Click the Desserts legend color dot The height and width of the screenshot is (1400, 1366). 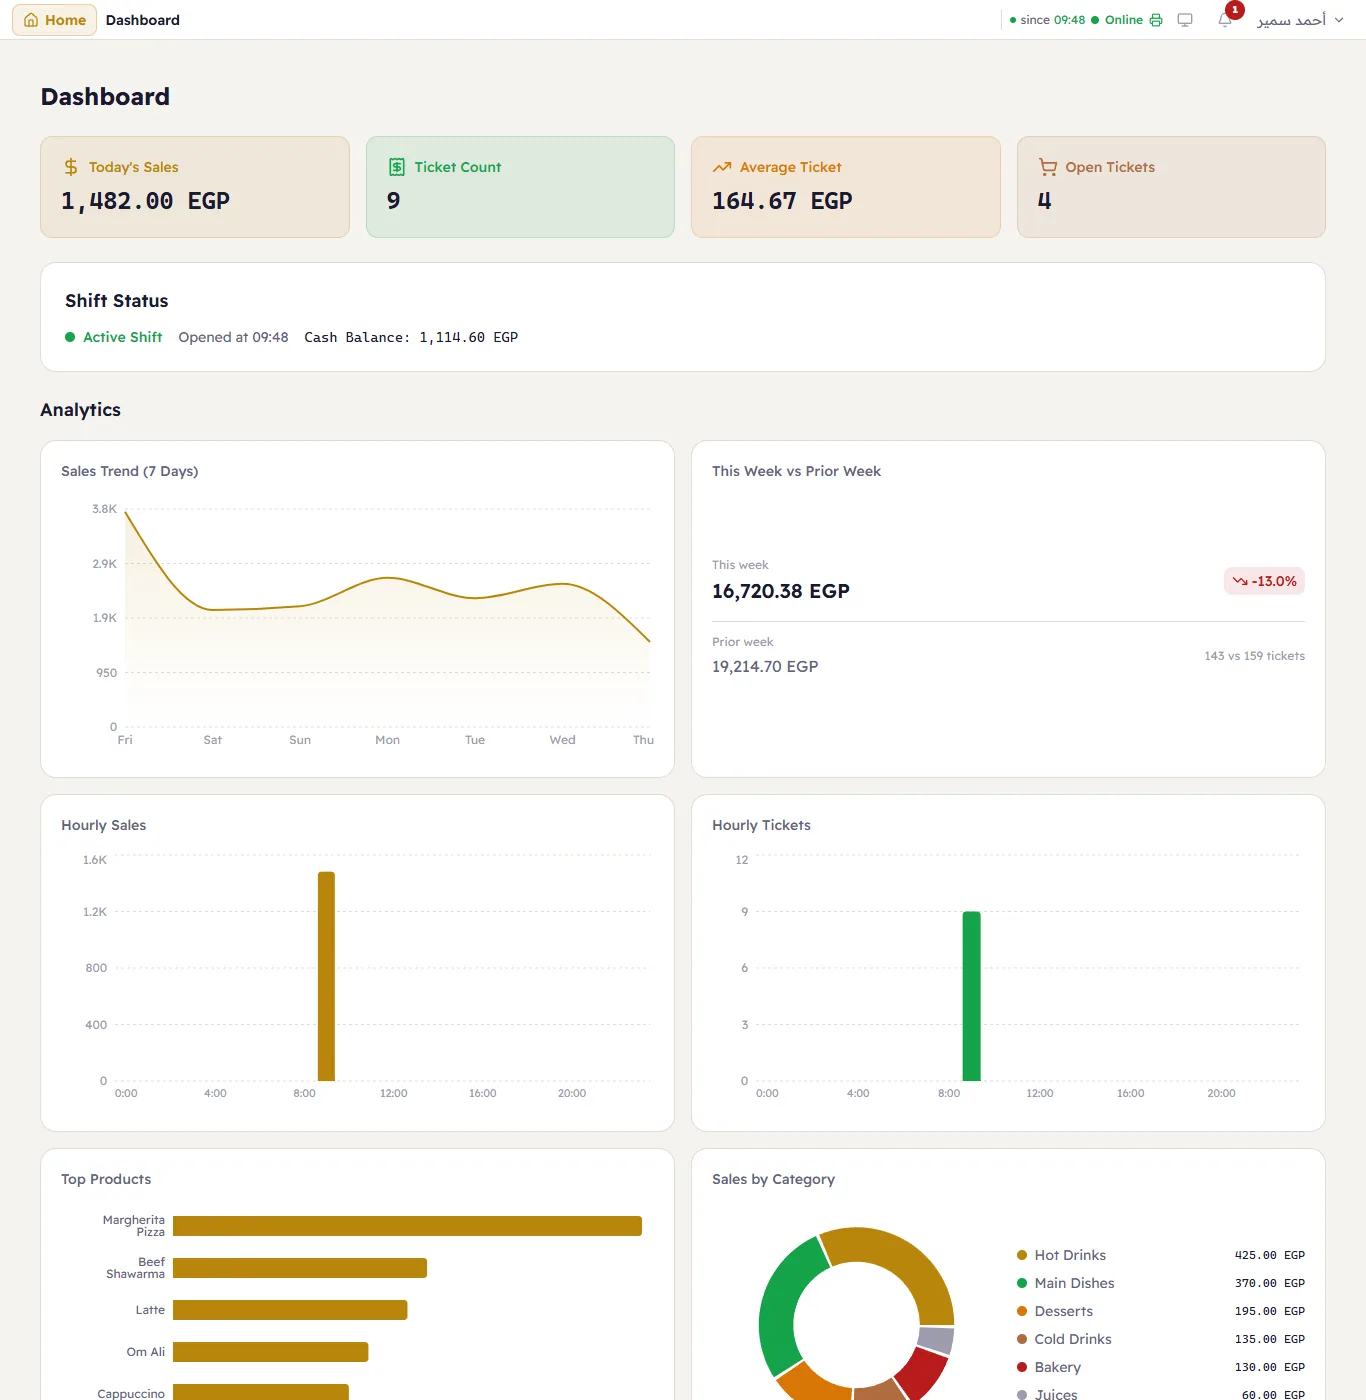(1022, 1311)
